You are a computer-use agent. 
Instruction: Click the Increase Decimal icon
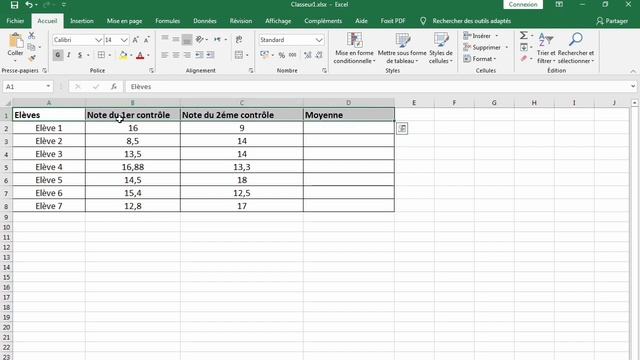pyautogui.click(x=308, y=55)
